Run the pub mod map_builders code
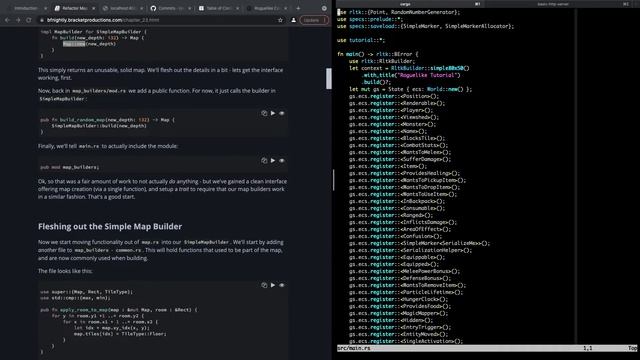 pos(273,160)
